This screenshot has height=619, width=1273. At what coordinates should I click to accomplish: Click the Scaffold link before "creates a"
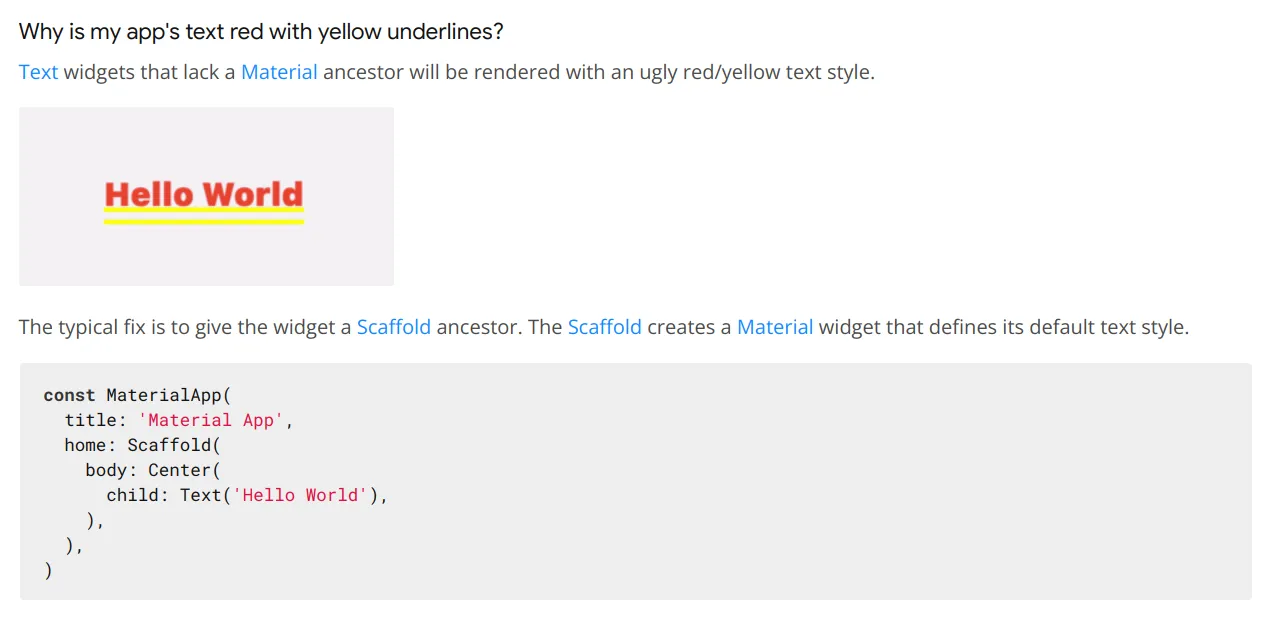605,327
